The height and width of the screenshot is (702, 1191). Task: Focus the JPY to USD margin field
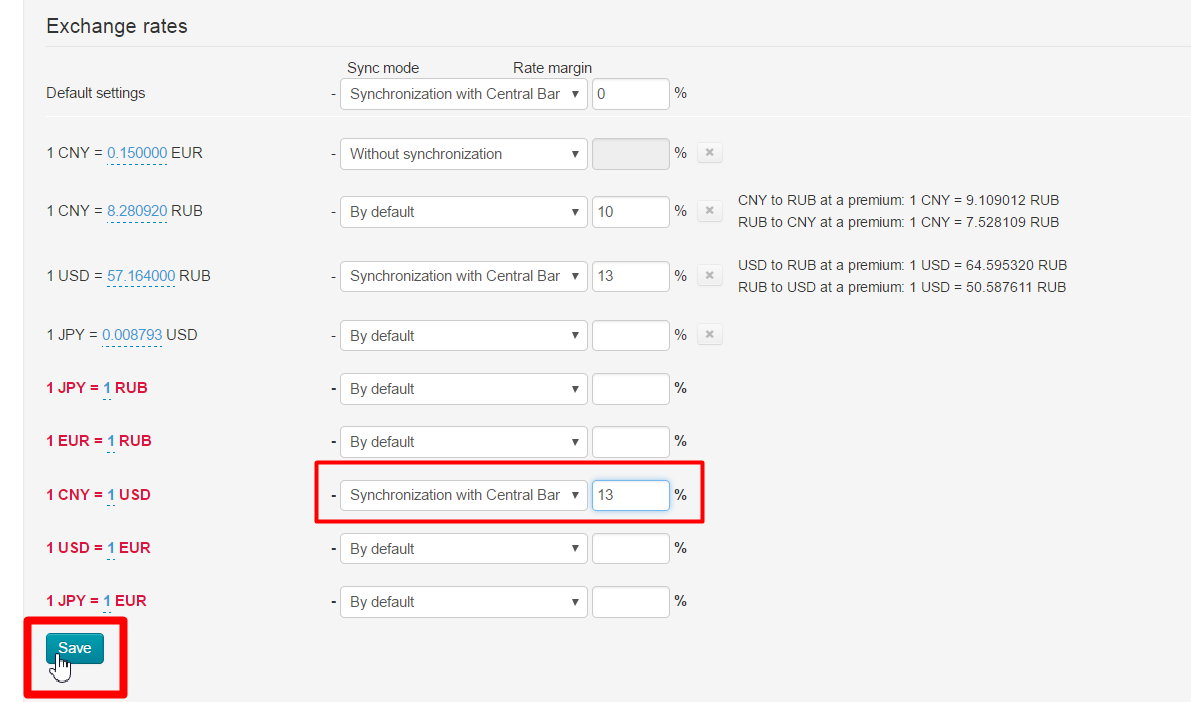630,336
